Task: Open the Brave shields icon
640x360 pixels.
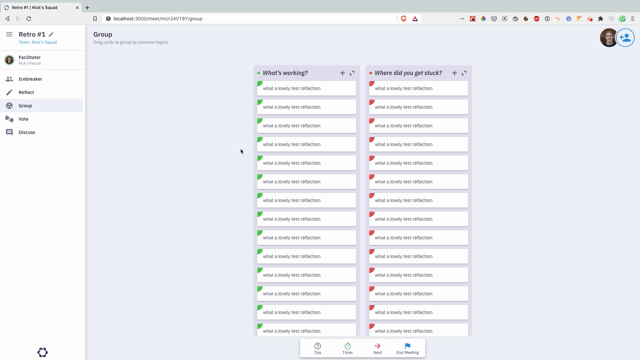Action: (404, 19)
